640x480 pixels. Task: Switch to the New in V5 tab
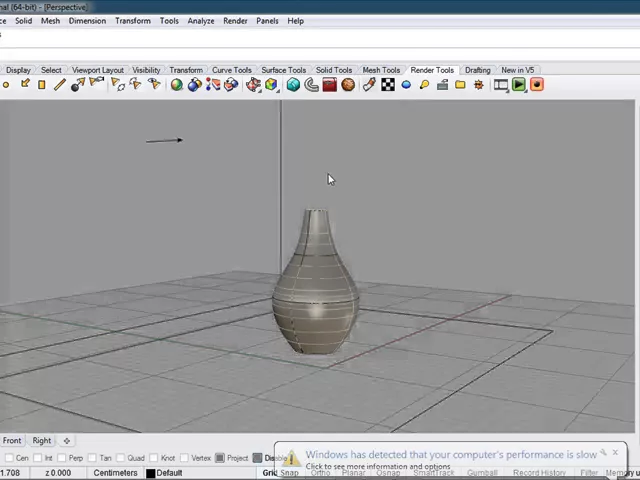pyautogui.click(x=518, y=70)
